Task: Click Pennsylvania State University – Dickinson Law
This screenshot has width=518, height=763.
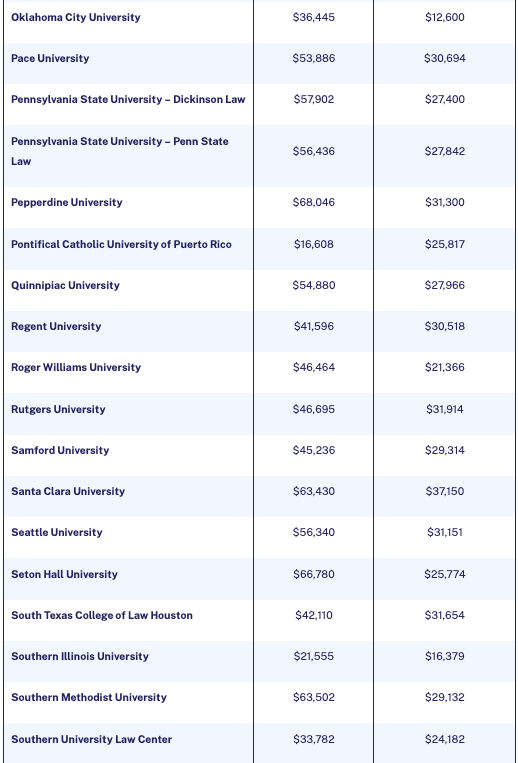Action: (x=128, y=99)
